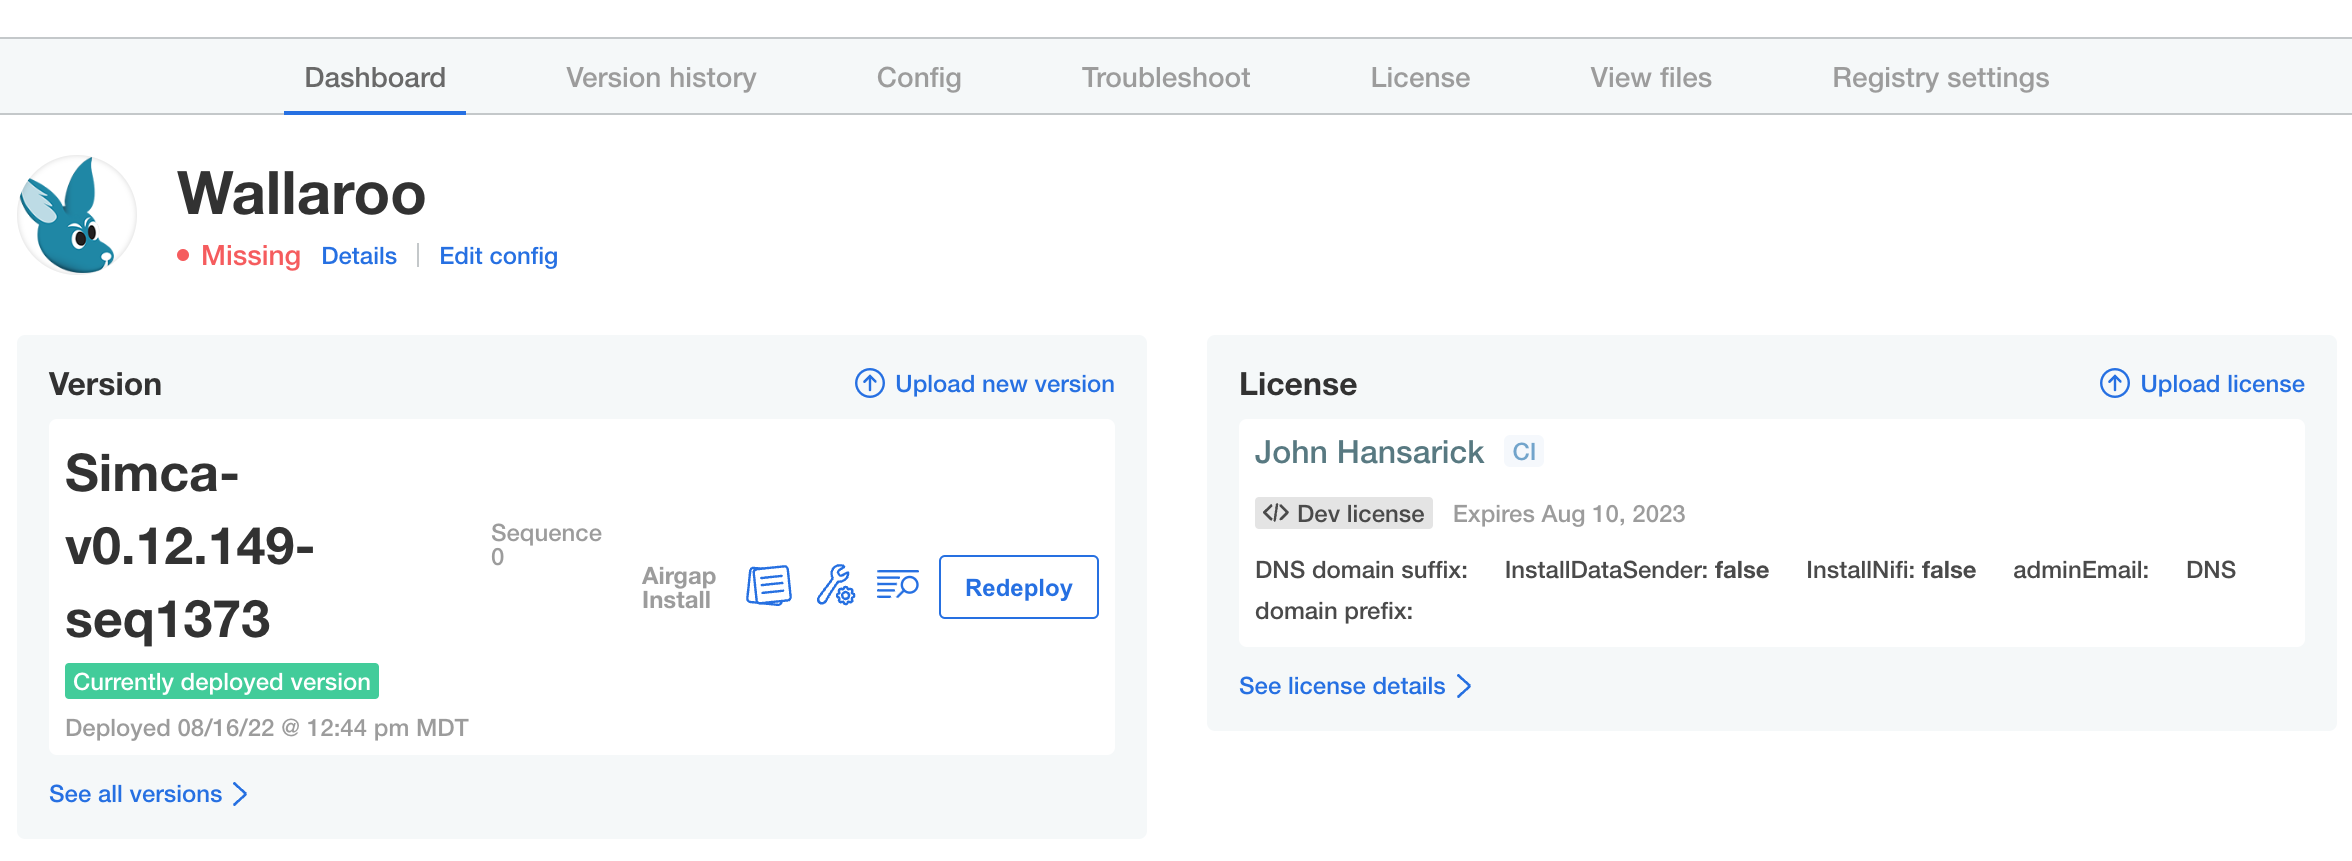This screenshot has width=2352, height=861.
Task: Click the InstallDataSender: false entitlement
Action: point(1637,570)
